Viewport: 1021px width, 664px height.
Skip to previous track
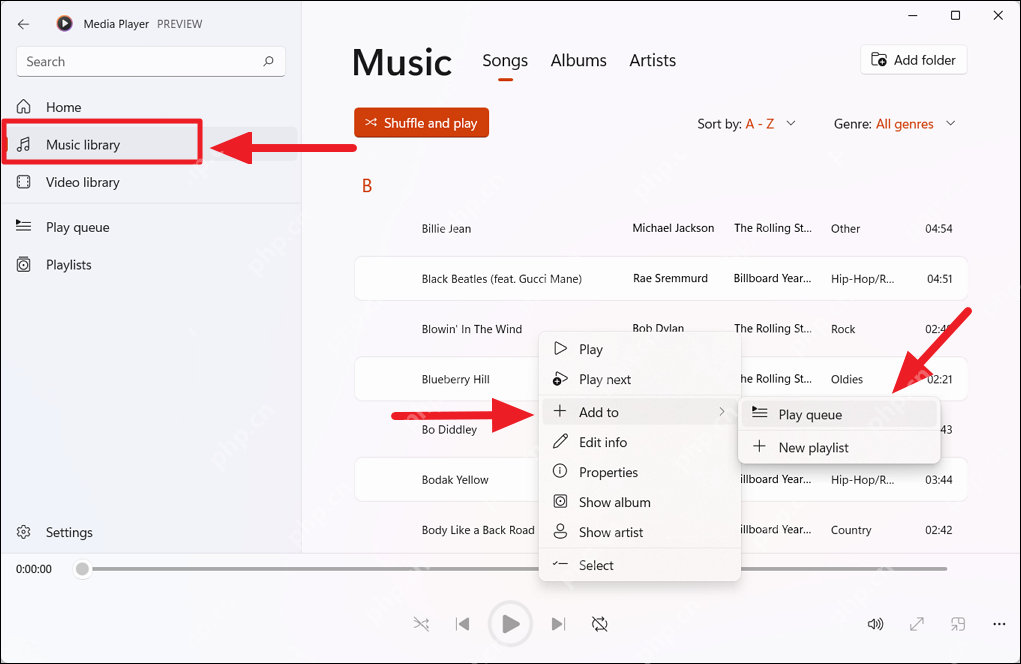(462, 624)
